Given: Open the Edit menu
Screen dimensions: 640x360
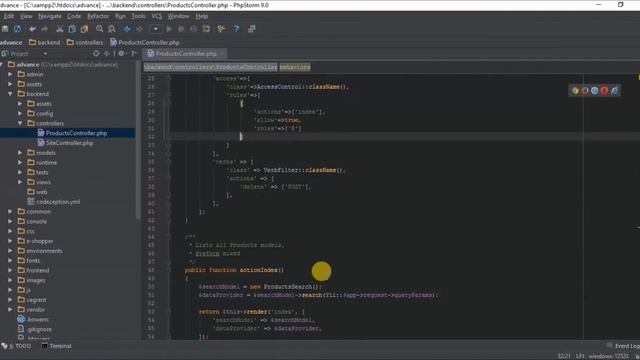Looking at the screenshot, I should [9, 16].
